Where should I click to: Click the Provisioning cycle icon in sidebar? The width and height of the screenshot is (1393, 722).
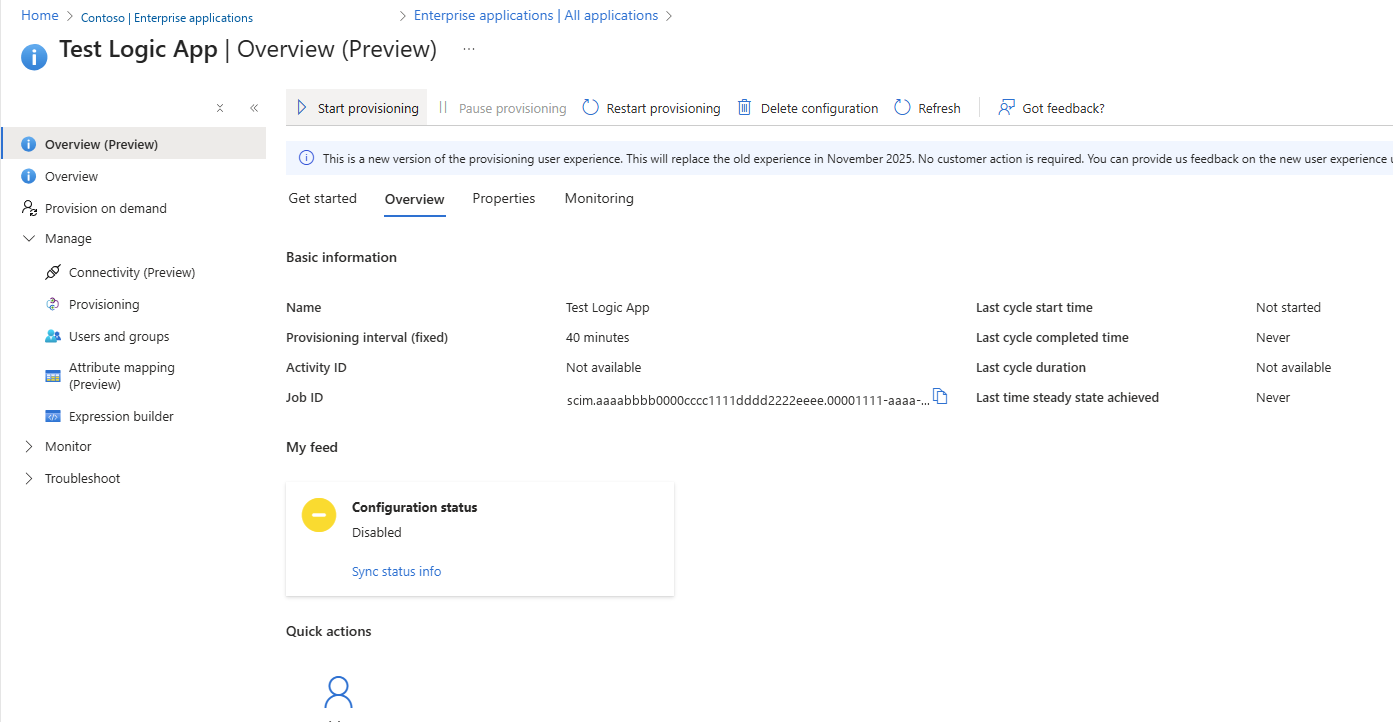tap(53, 304)
